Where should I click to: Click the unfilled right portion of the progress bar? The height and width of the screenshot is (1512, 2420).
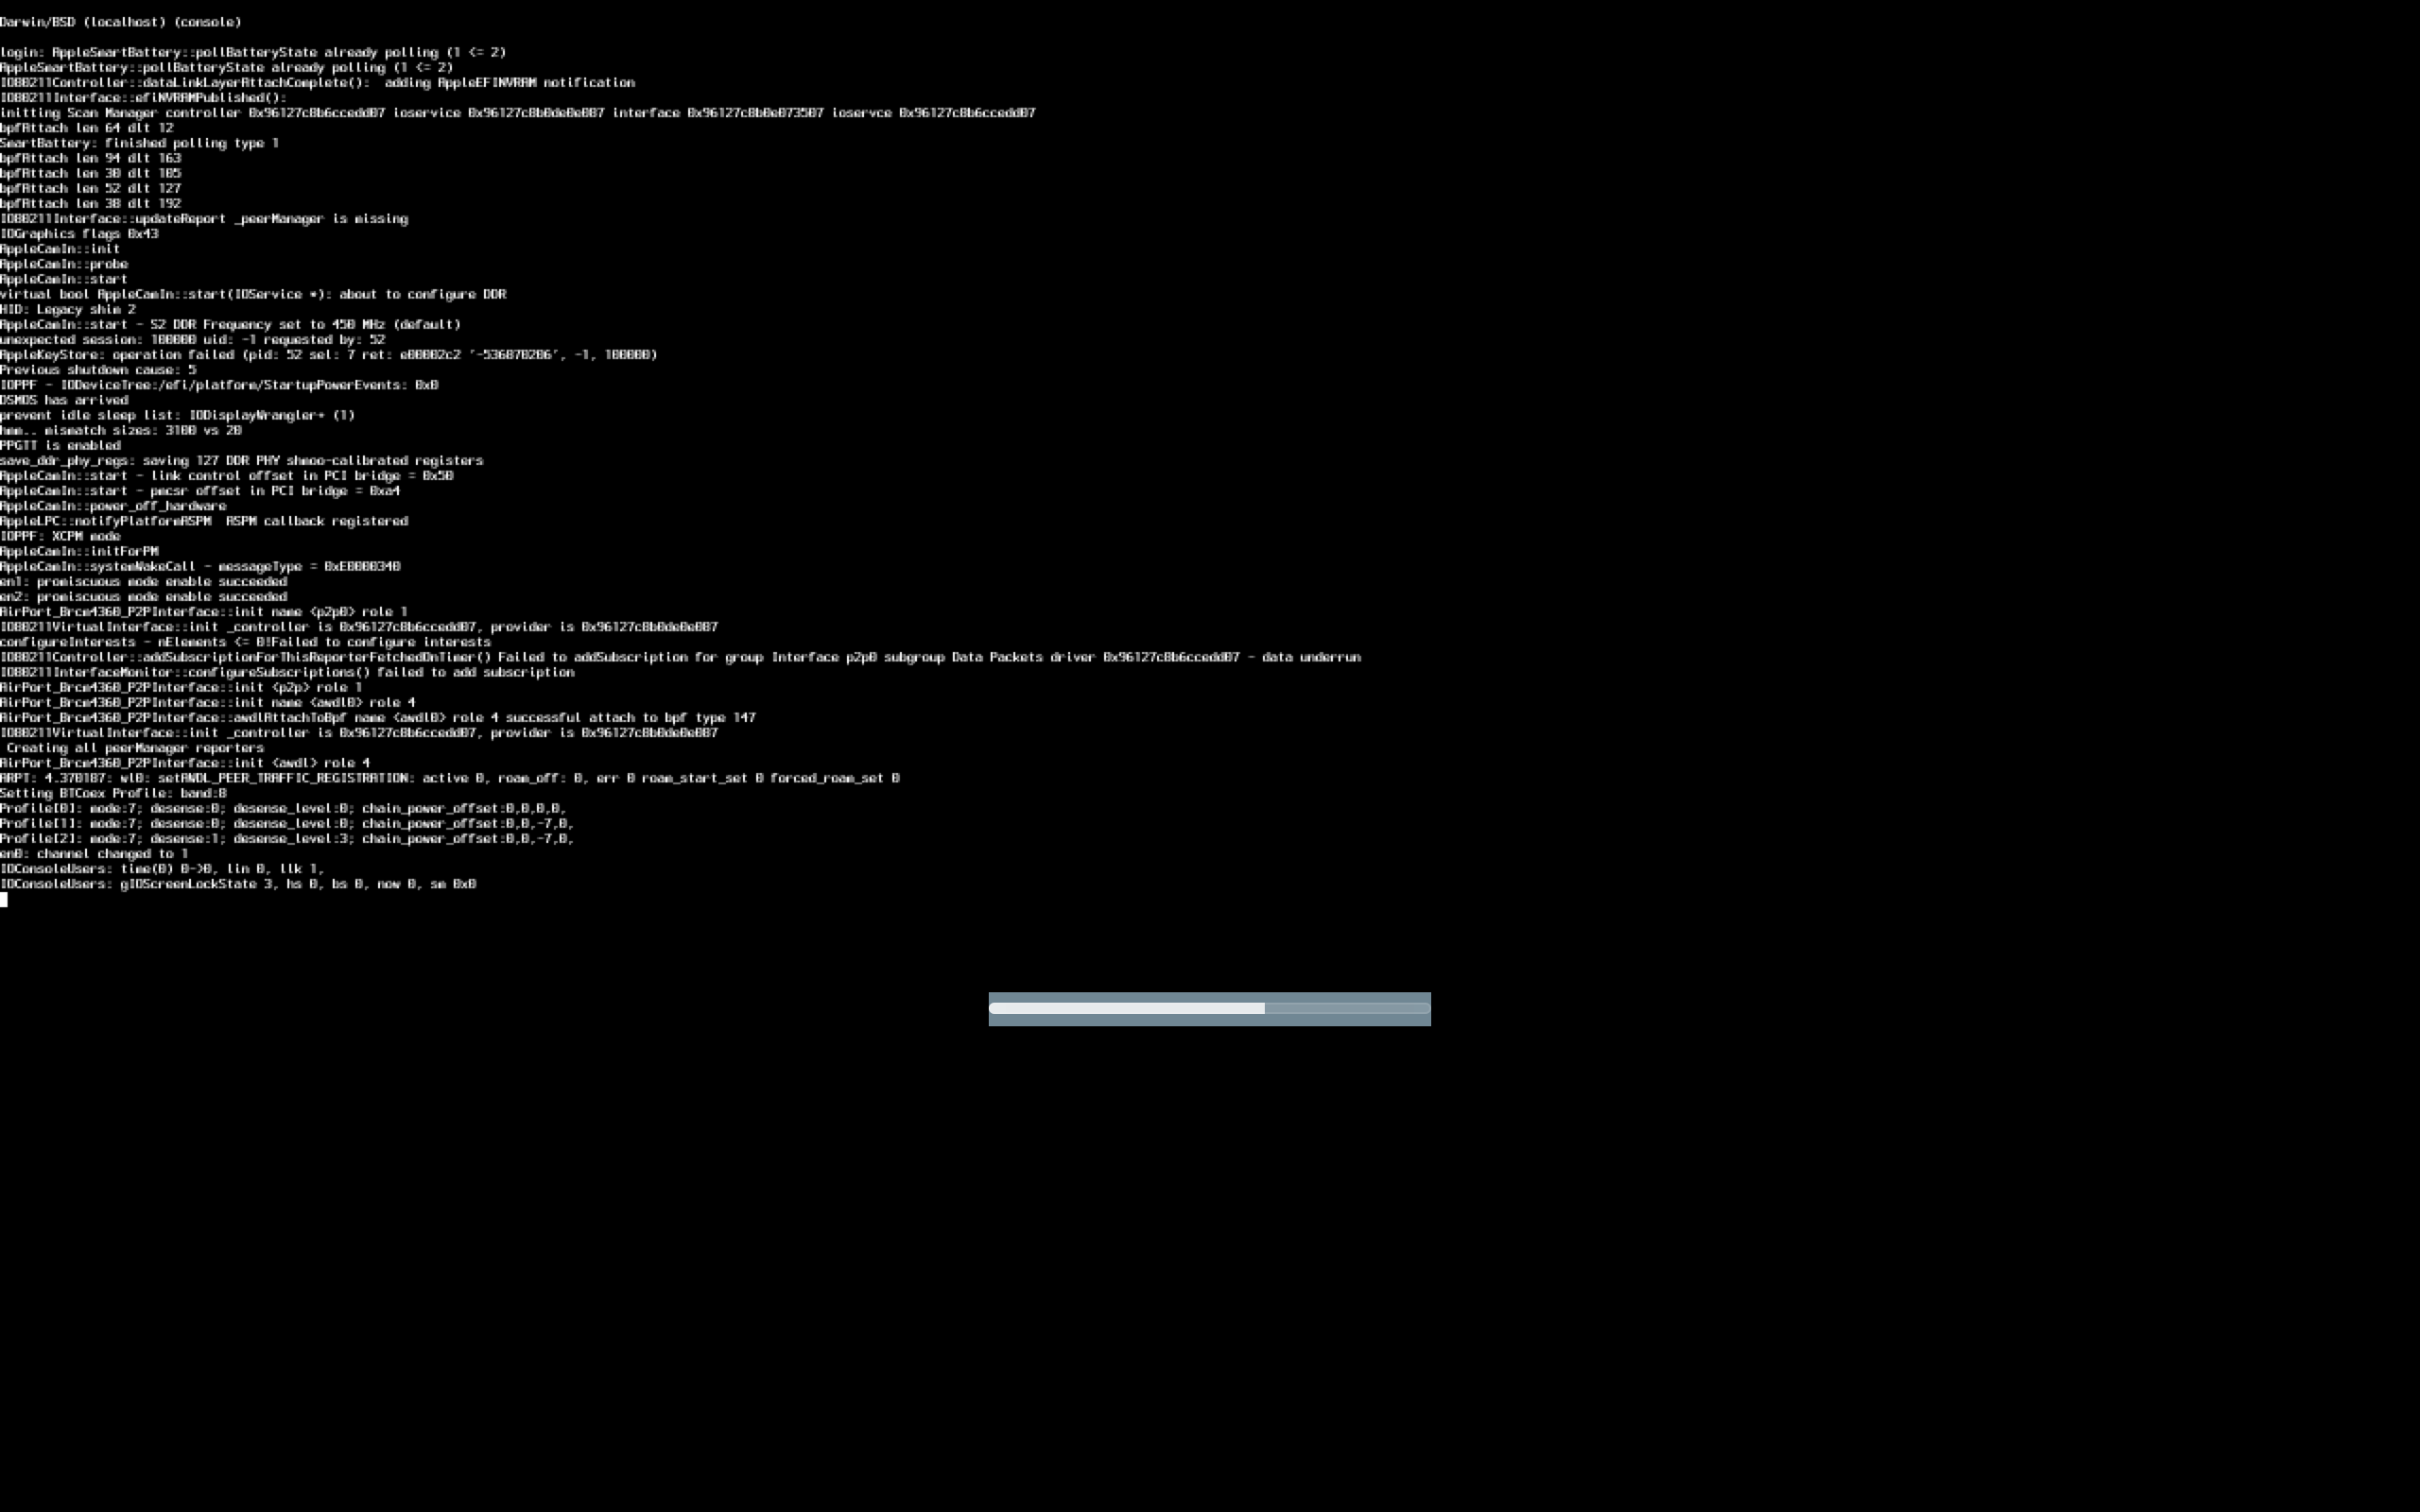(1346, 1008)
